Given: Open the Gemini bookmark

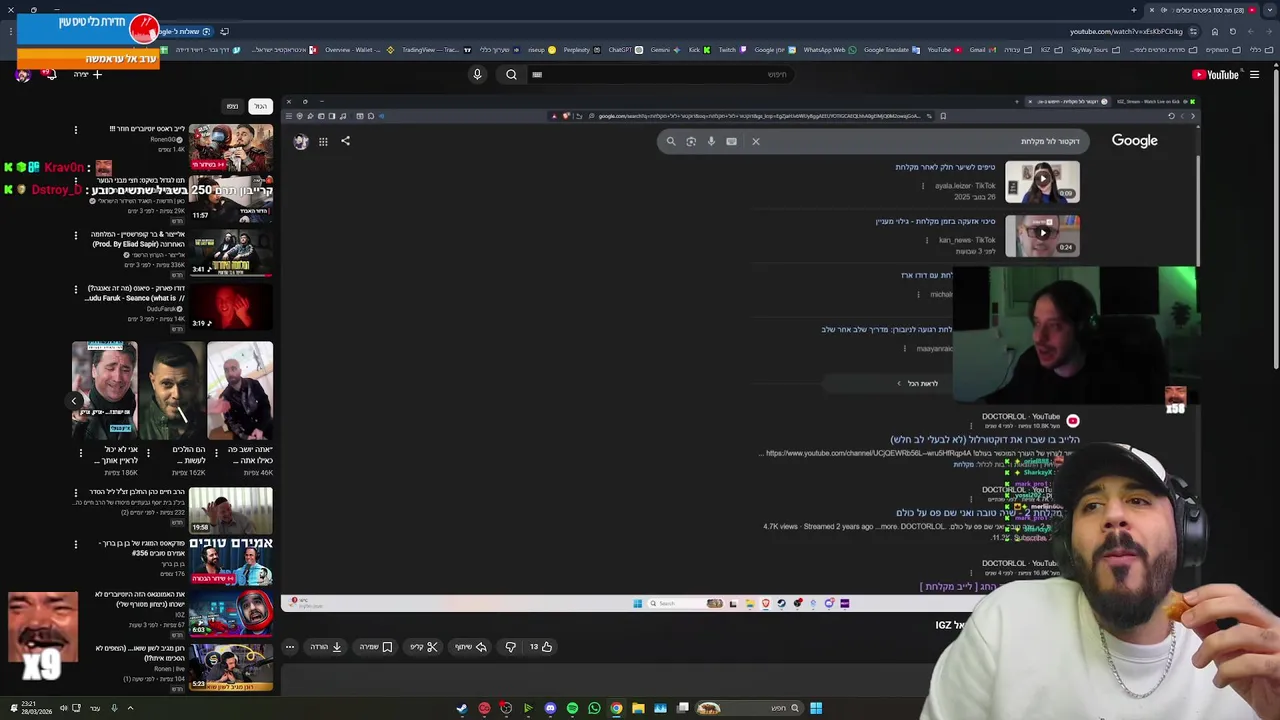Looking at the screenshot, I should [665, 50].
